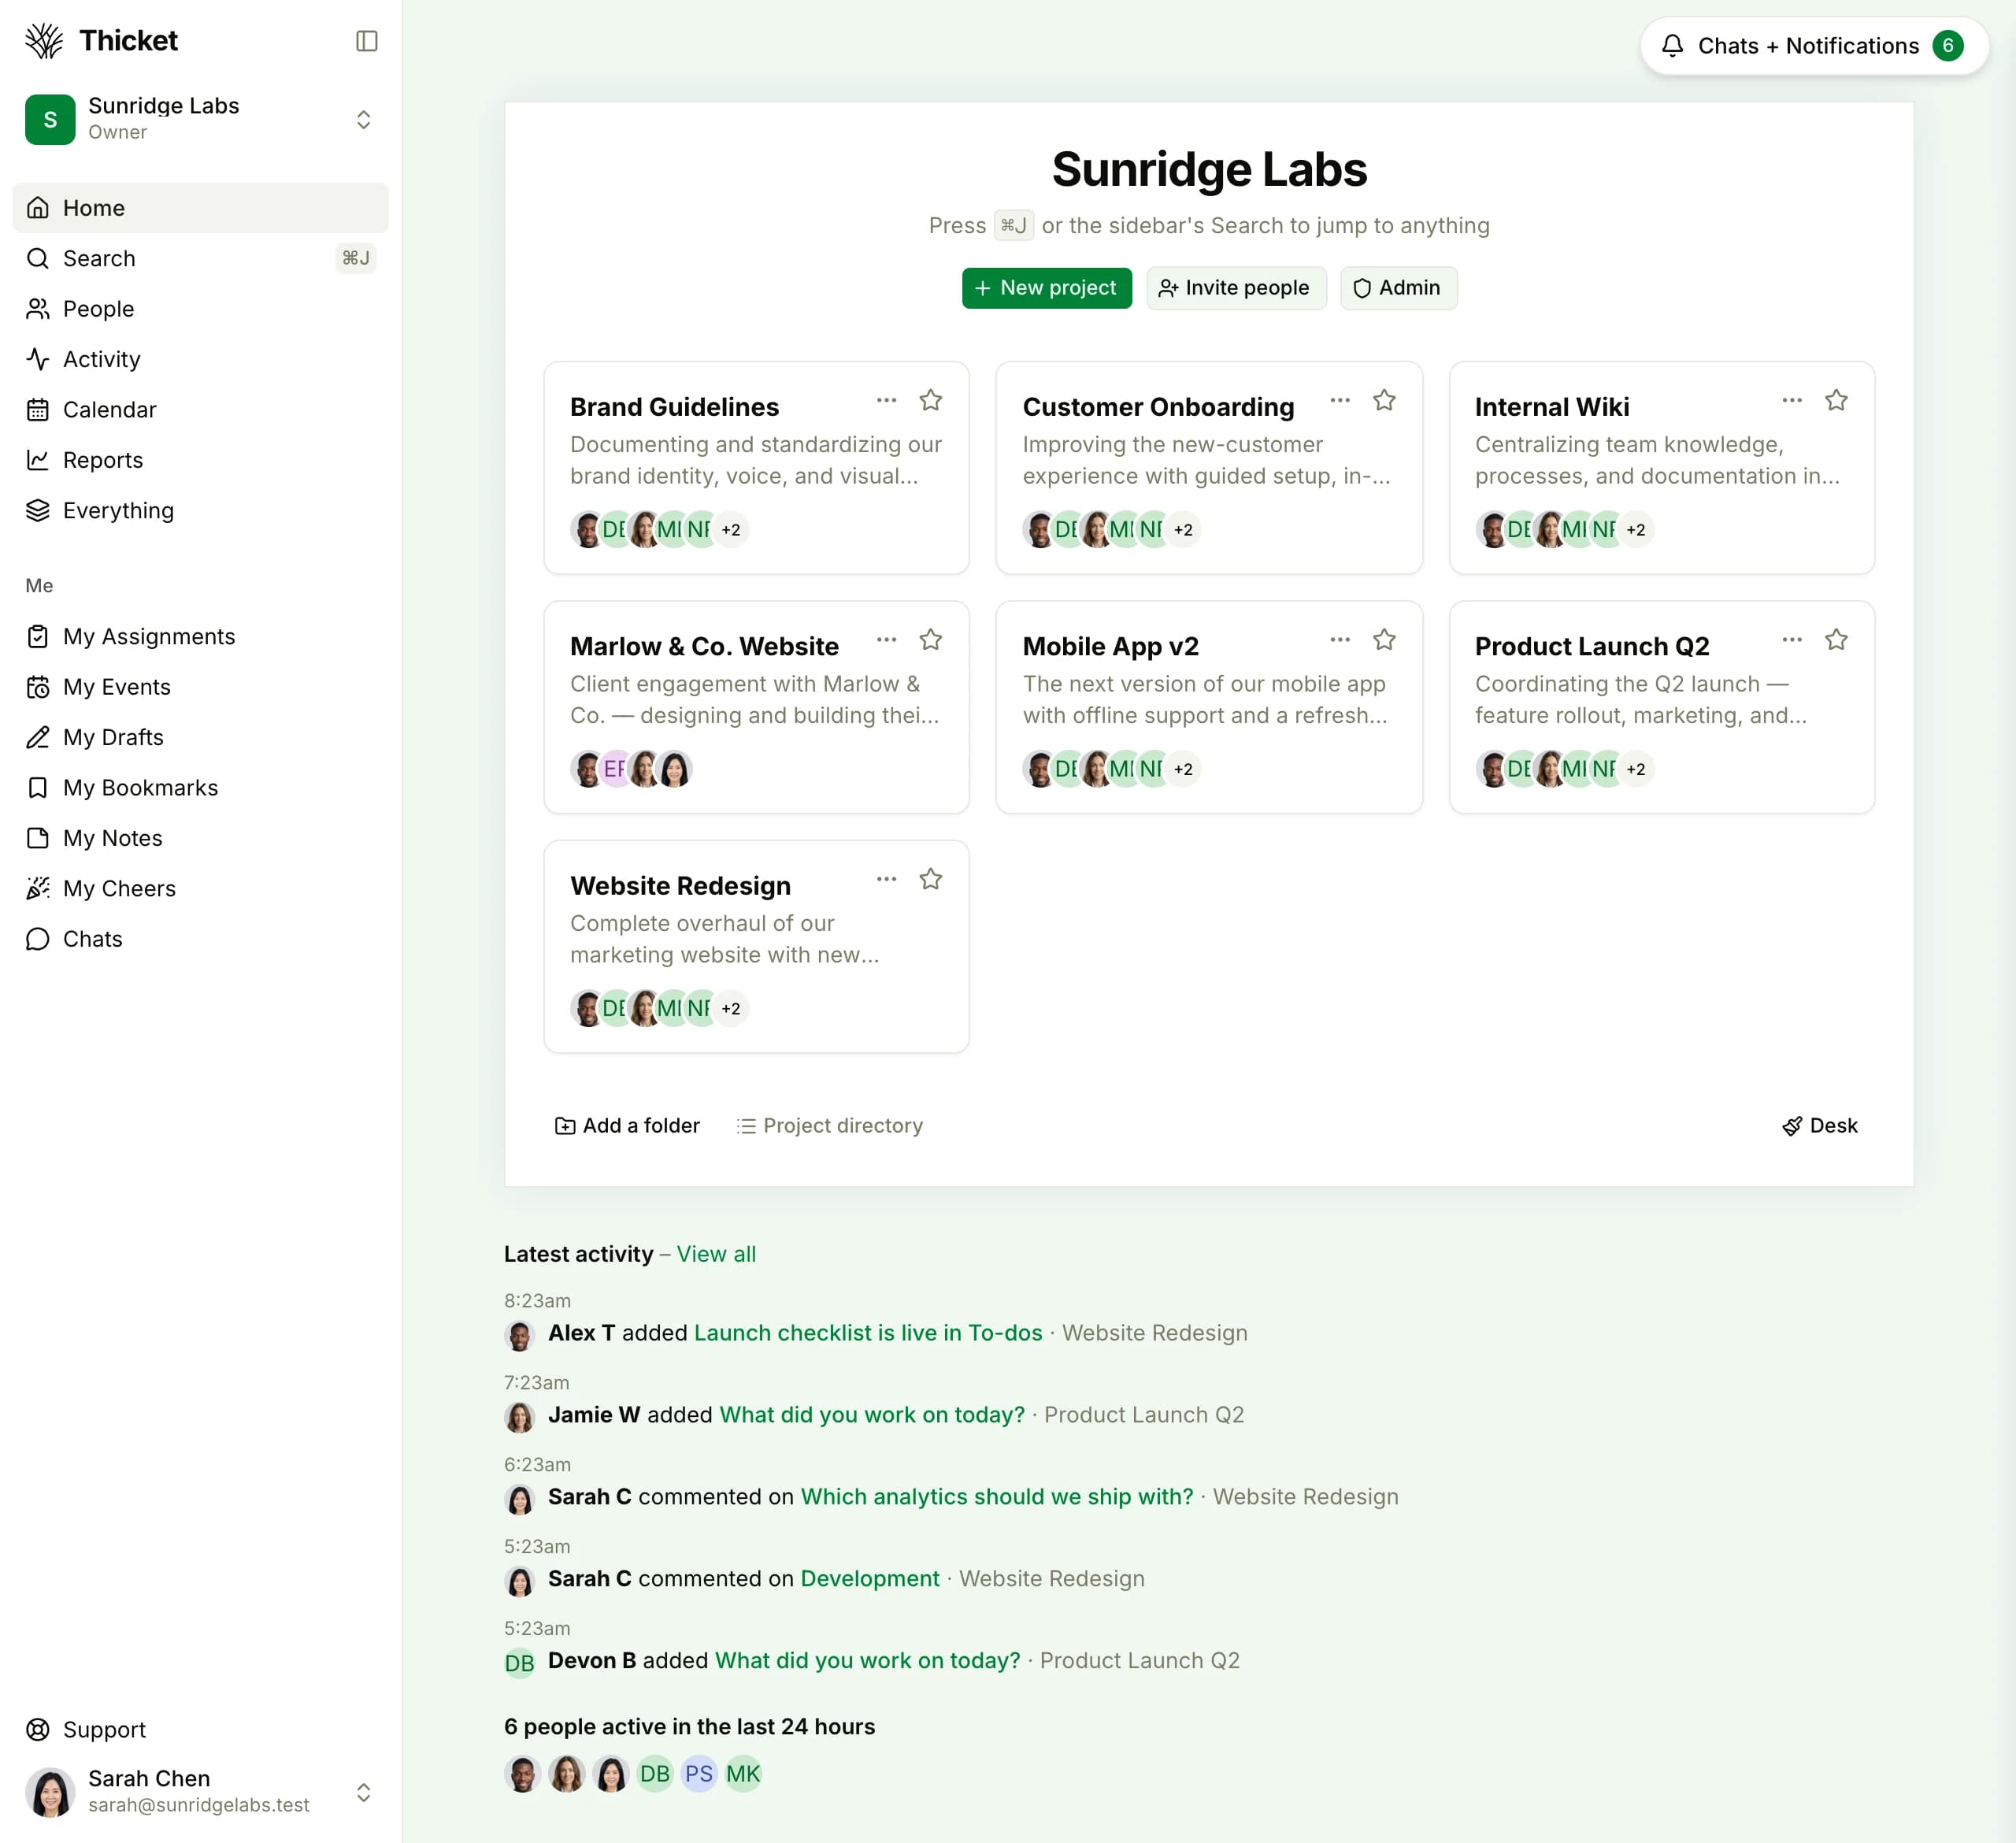Click the Everything stack icon

pyautogui.click(x=38, y=510)
